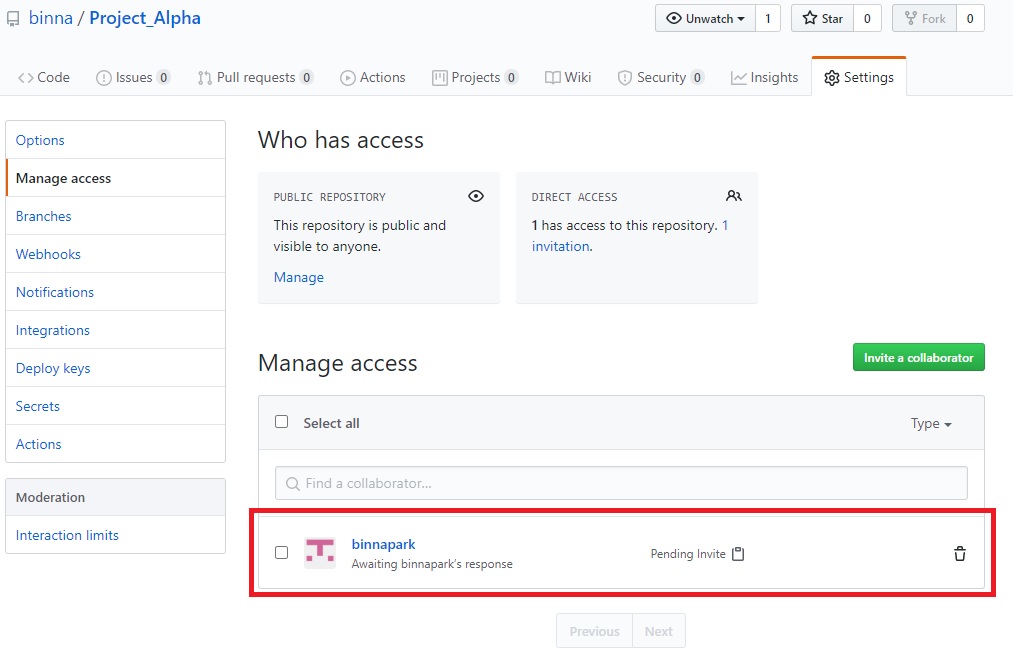1013x666 pixels.
Task: Check the binnapark row checkbox
Action: 282,552
